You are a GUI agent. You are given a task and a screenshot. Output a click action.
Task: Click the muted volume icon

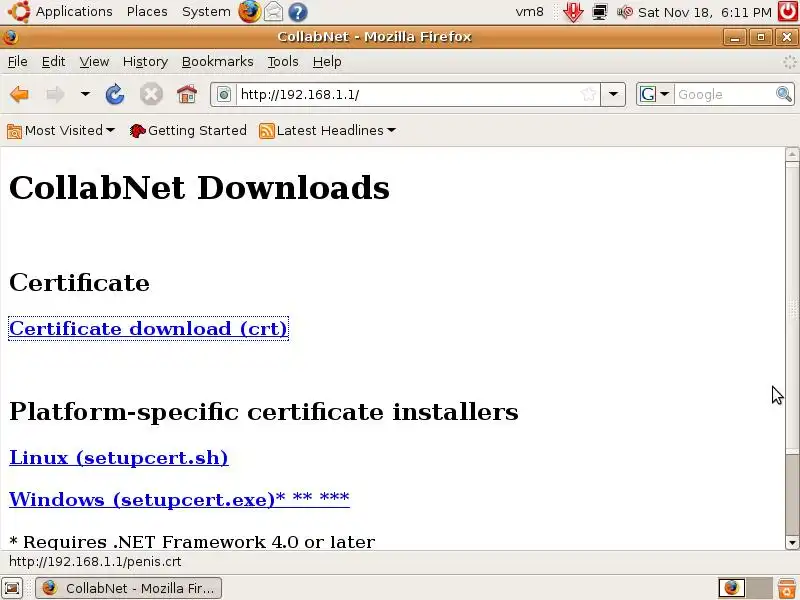pyautogui.click(x=625, y=12)
